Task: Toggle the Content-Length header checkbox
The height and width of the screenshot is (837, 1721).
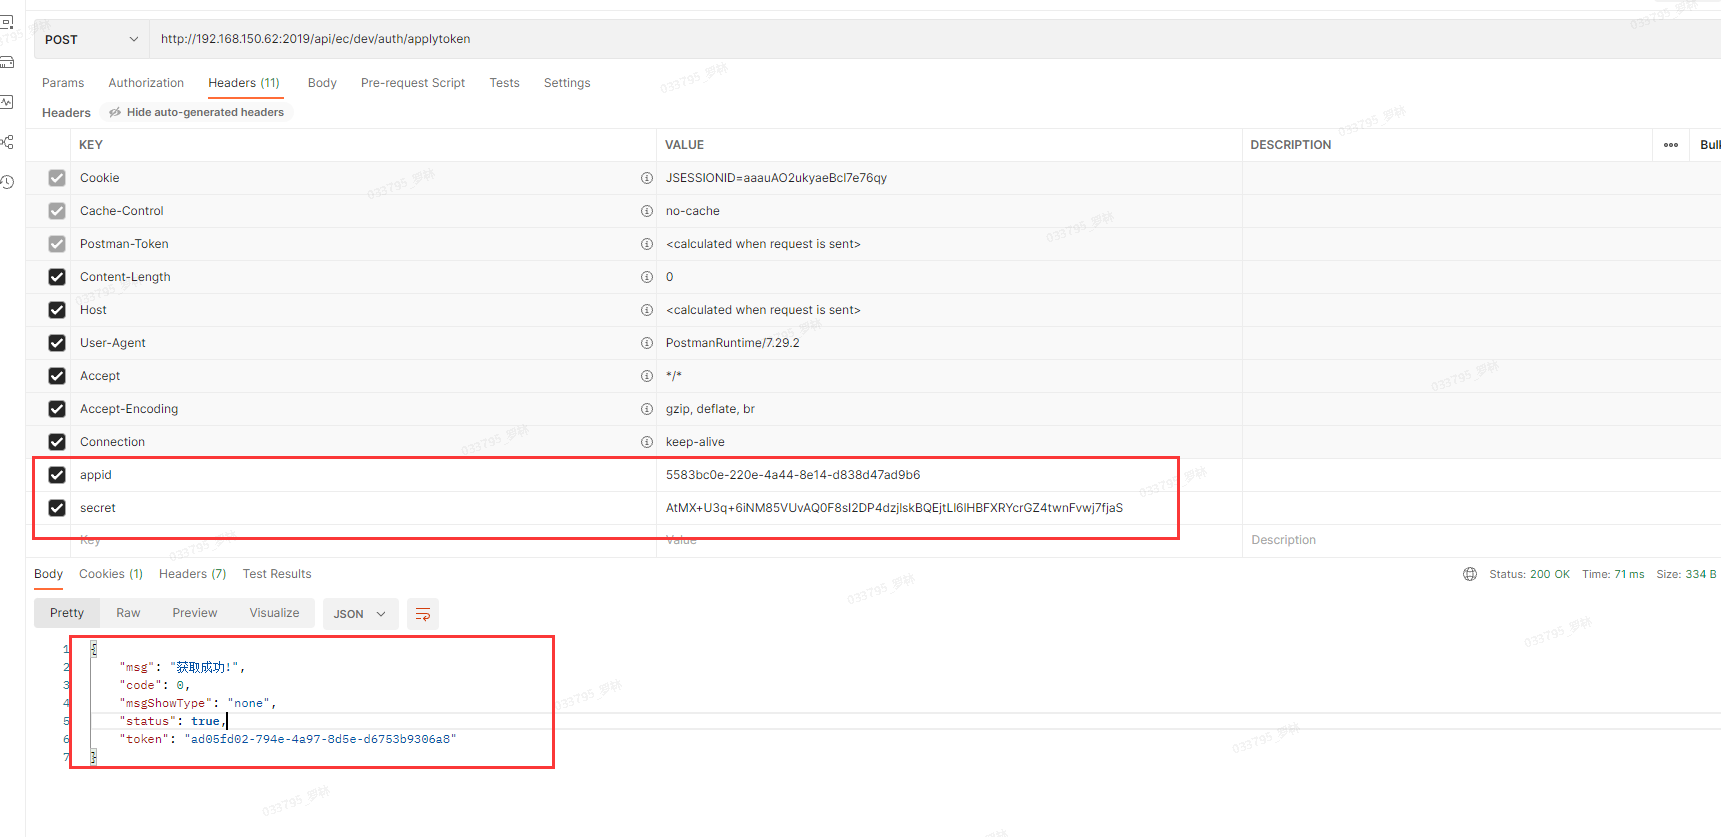Action: coord(57,277)
